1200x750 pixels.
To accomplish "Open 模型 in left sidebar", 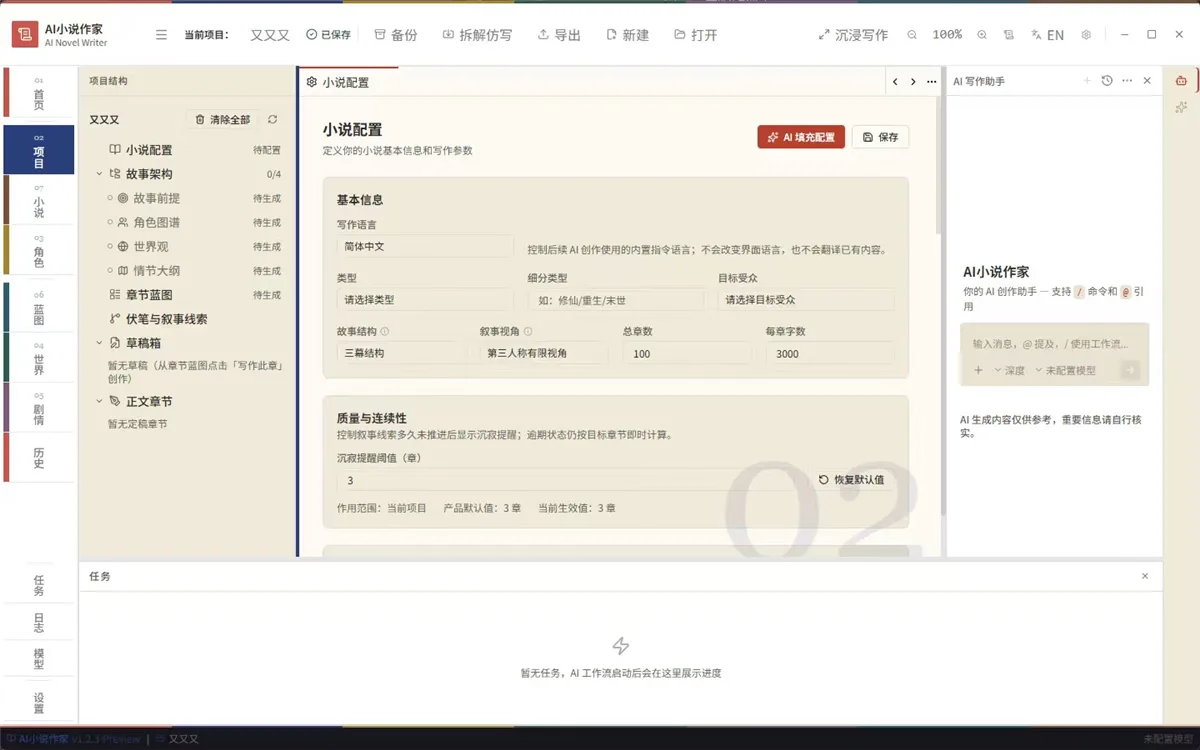I will 39,659.
